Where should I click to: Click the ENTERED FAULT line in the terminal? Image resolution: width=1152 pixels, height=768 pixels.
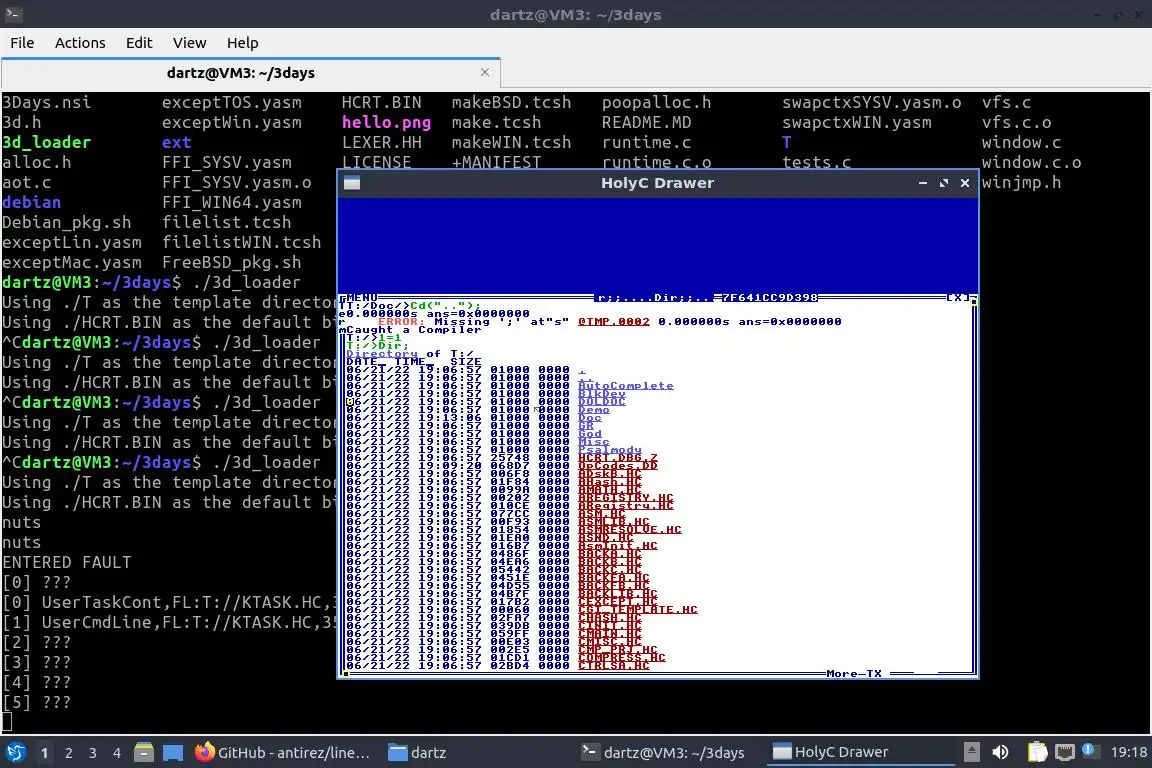pyautogui.click(x=67, y=563)
